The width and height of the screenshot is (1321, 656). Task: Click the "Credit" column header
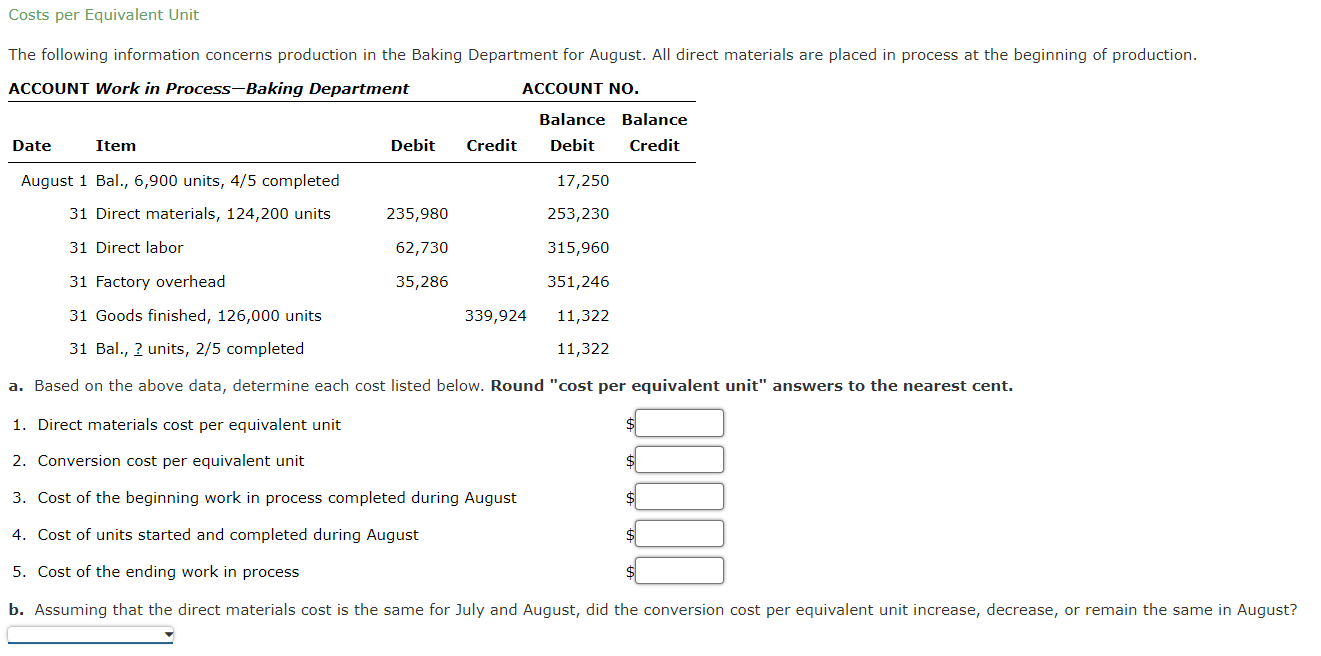point(491,145)
